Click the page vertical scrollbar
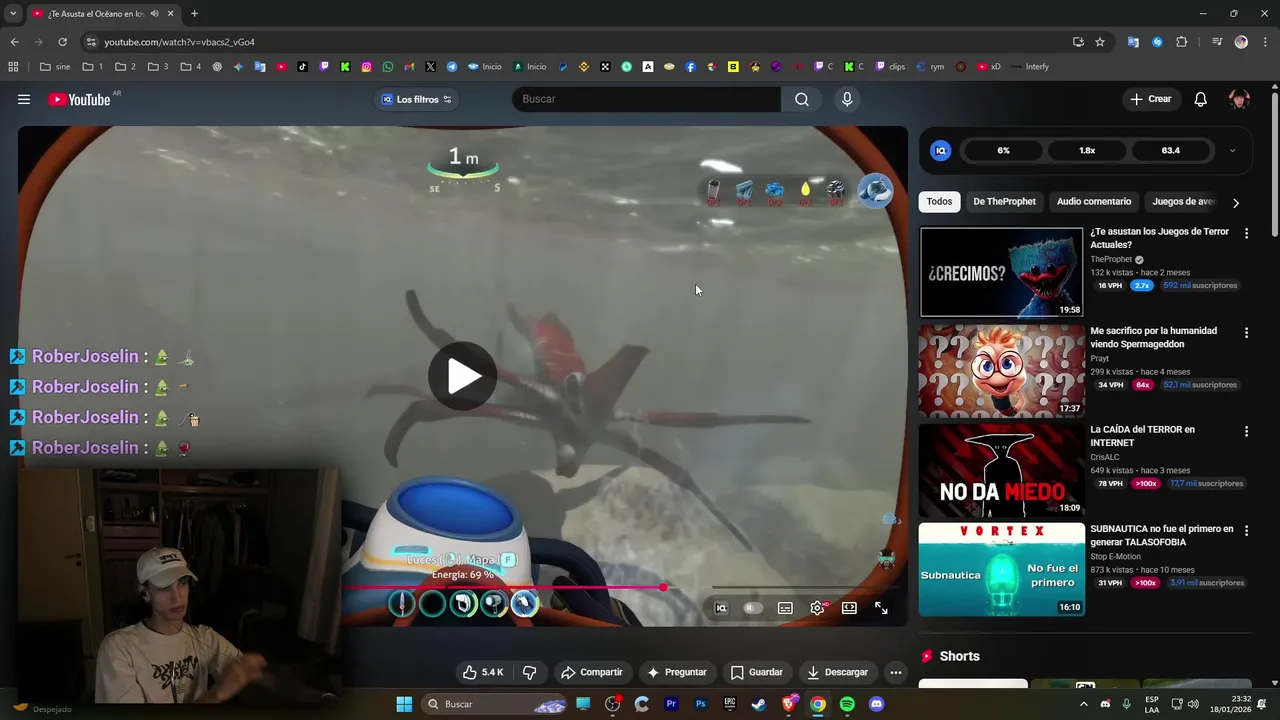This screenshot has height=720, width=1280. point(1274,165)
